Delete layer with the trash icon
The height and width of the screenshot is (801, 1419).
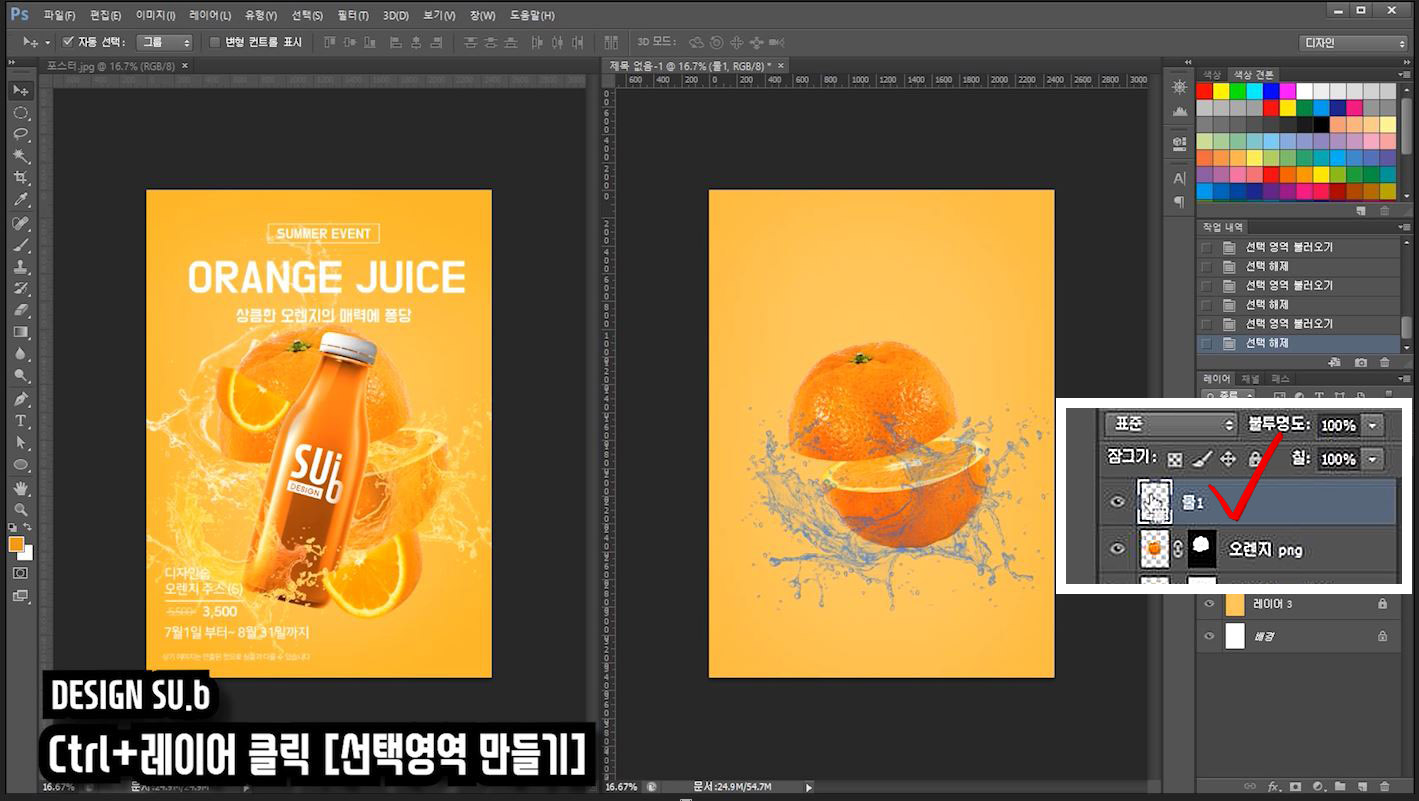tap(1384, 786)
